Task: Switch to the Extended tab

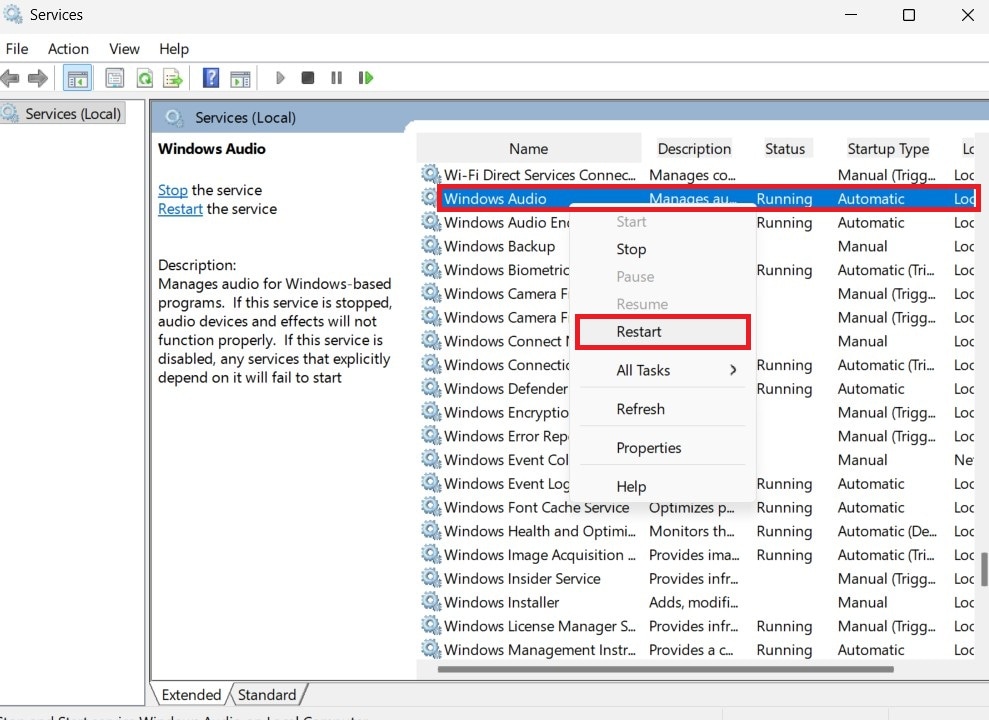Action: click(x=191, y=695)
